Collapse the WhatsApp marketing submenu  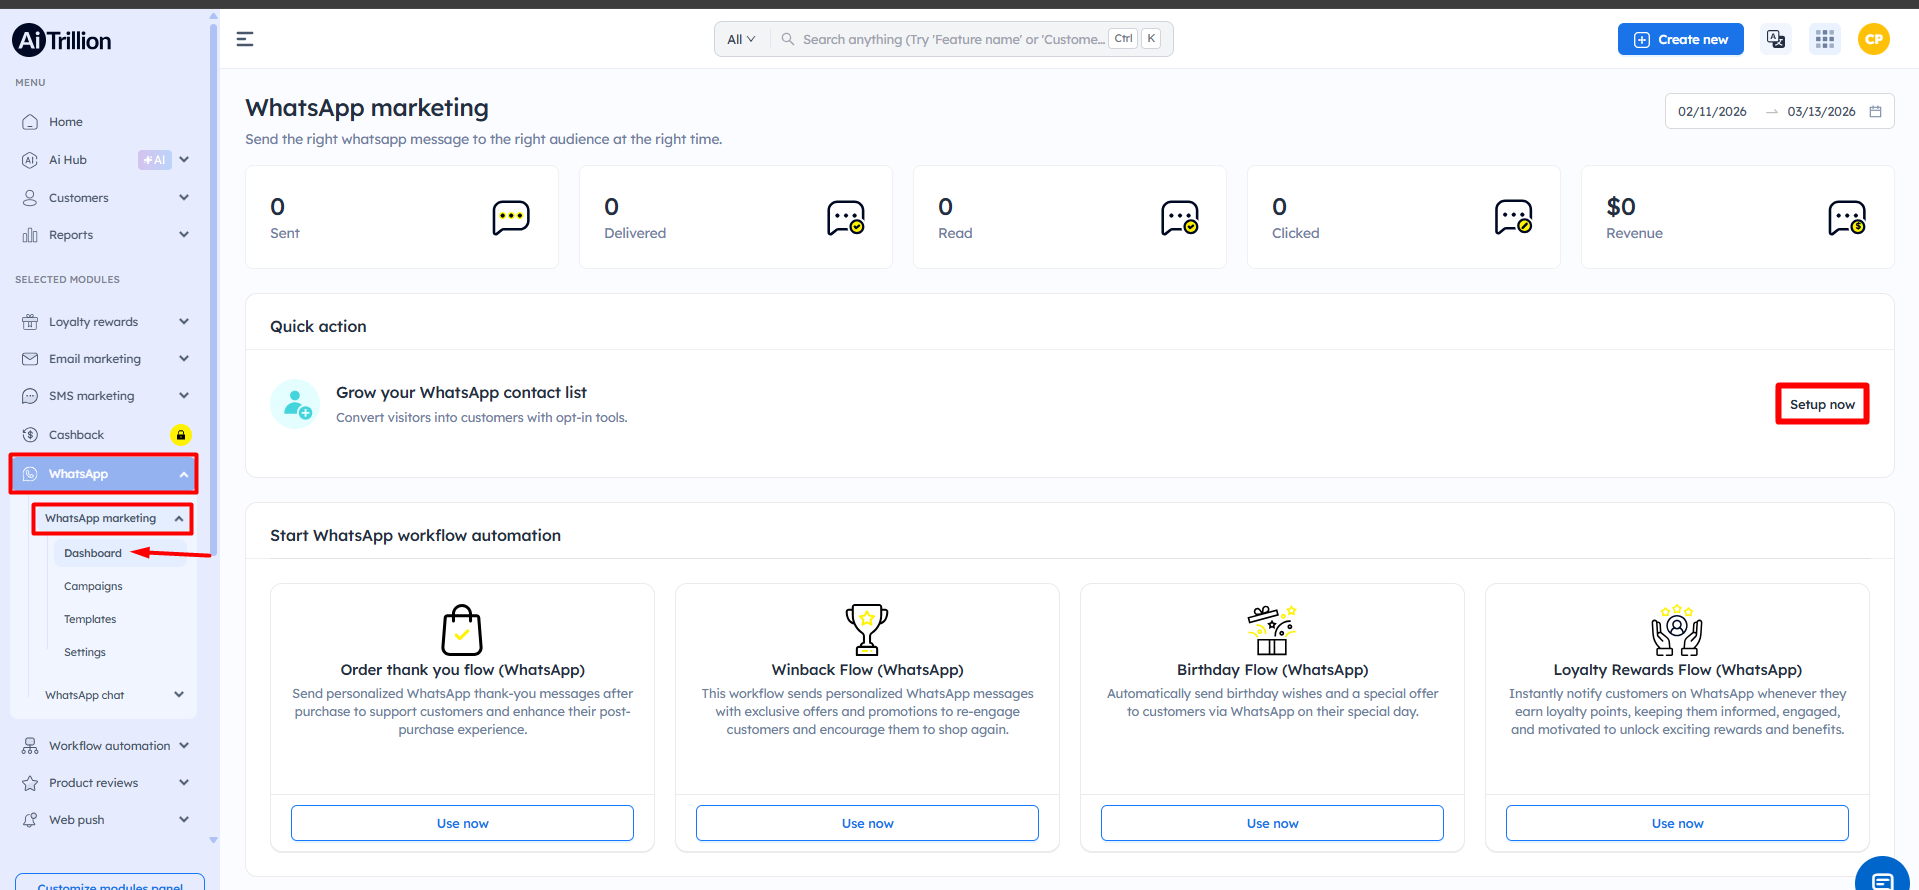[x=178, y=518]
